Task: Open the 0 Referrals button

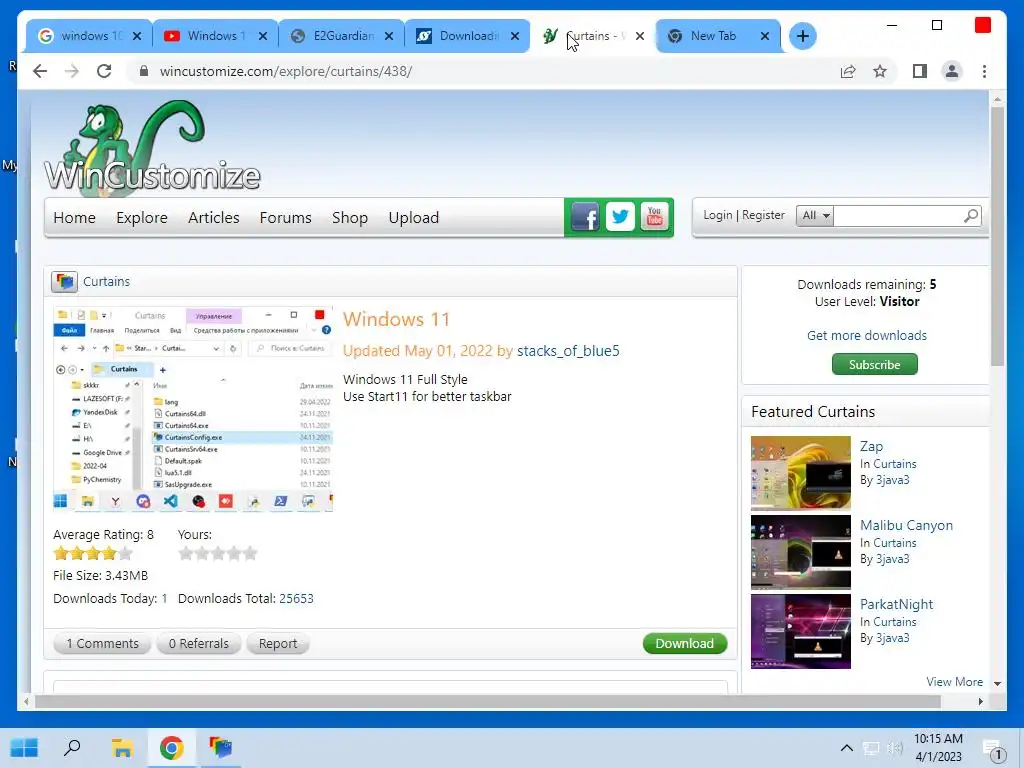Action: (199, 643)
